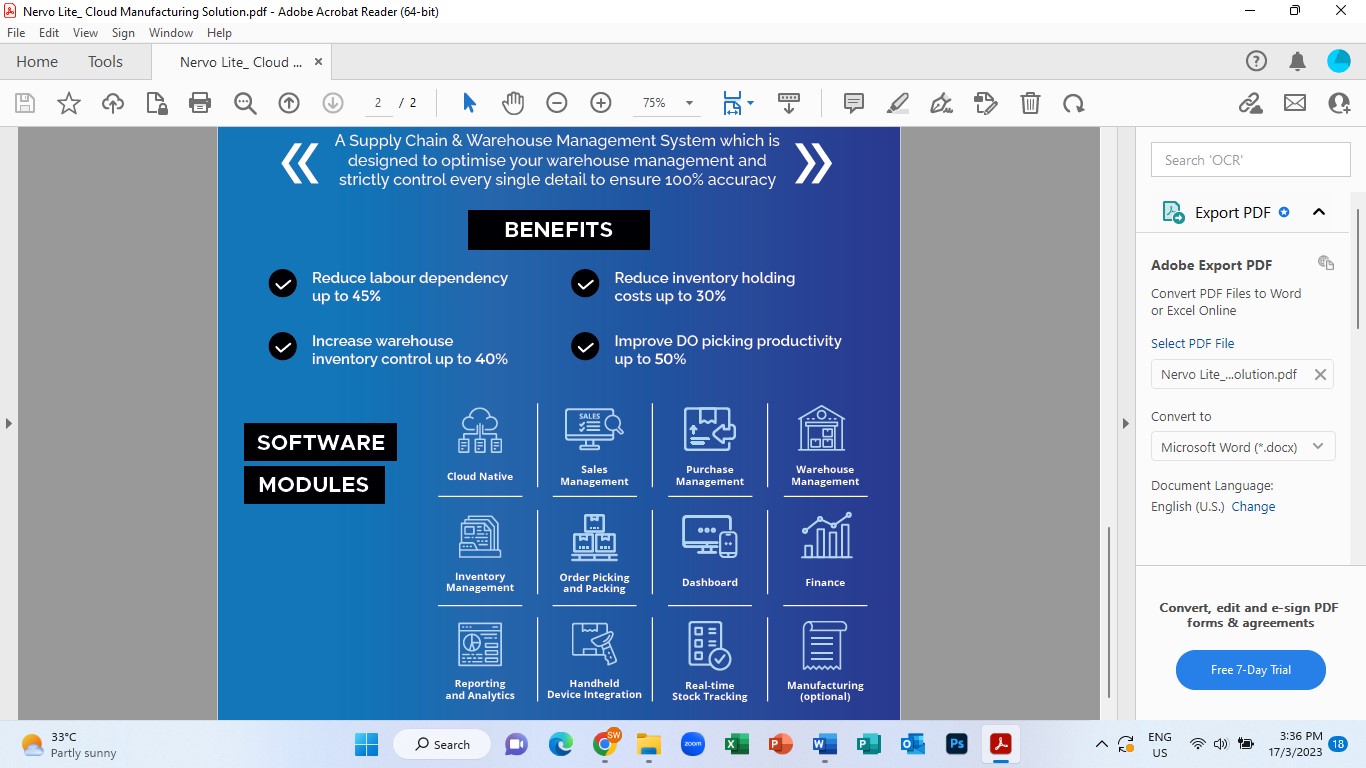Zoom in with the plus icon
The image size is (1366, 768).
pyautogui.click(x=601, y=103)
